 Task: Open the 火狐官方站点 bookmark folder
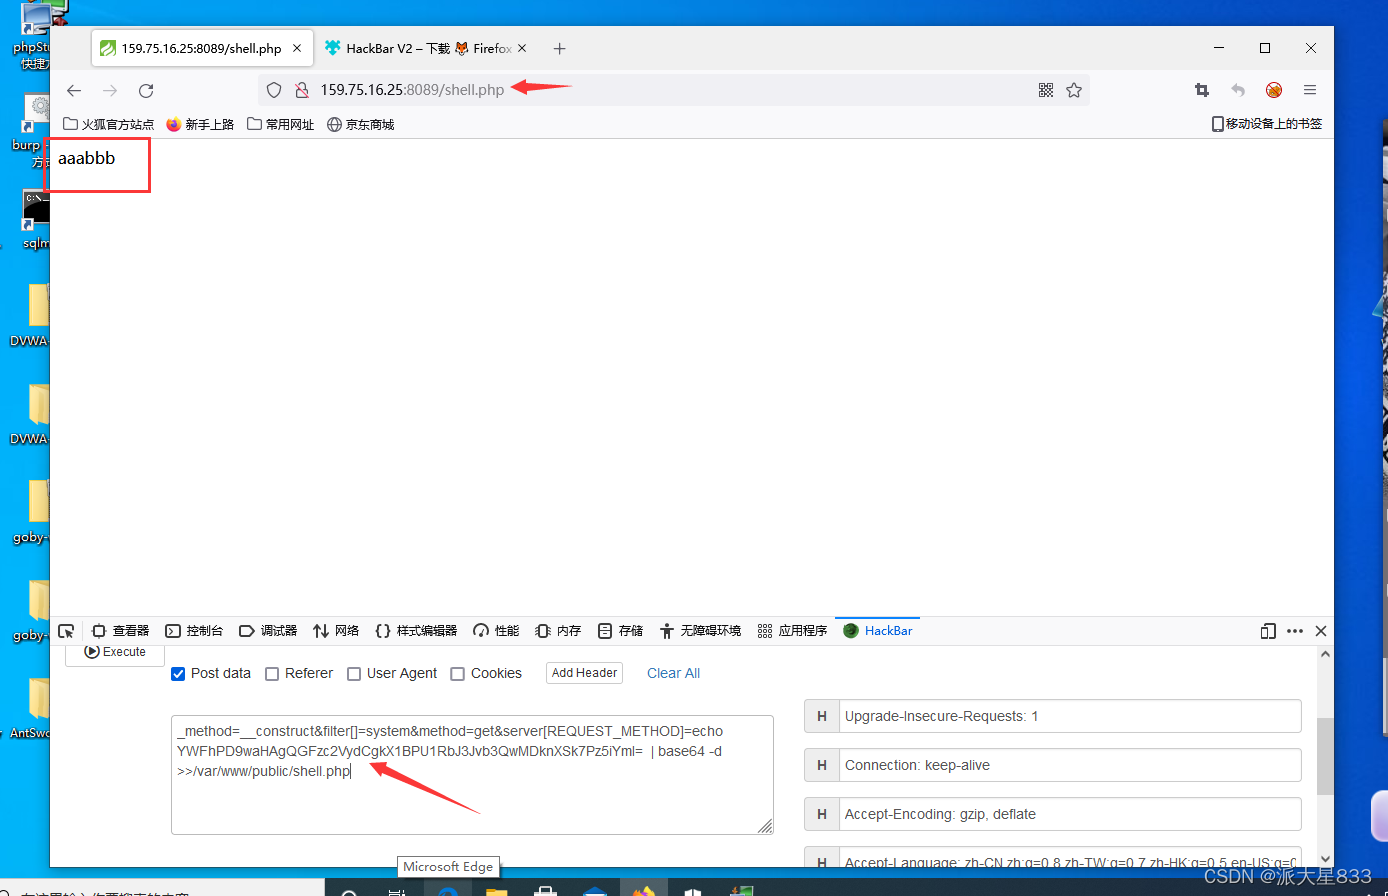tap(109, 124)
